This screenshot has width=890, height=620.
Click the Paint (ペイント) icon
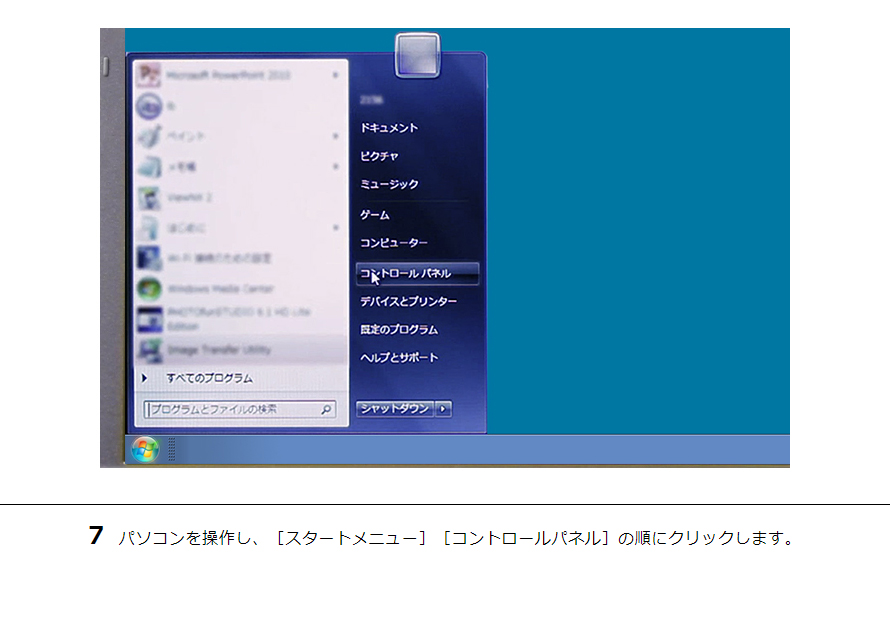[149, 136]
